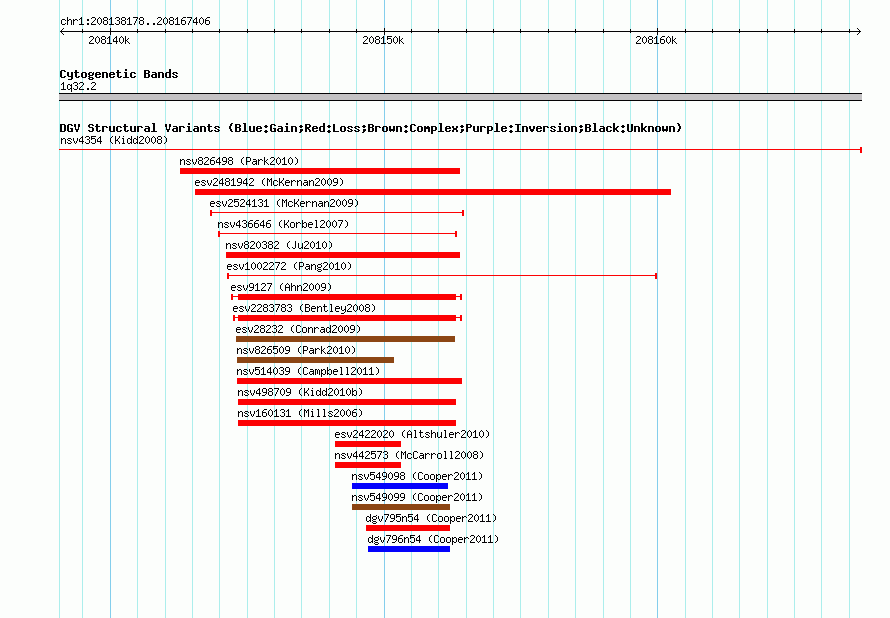
Task: Click the esv2524131 (McKernan2009) label
Action: coord(284,203)
